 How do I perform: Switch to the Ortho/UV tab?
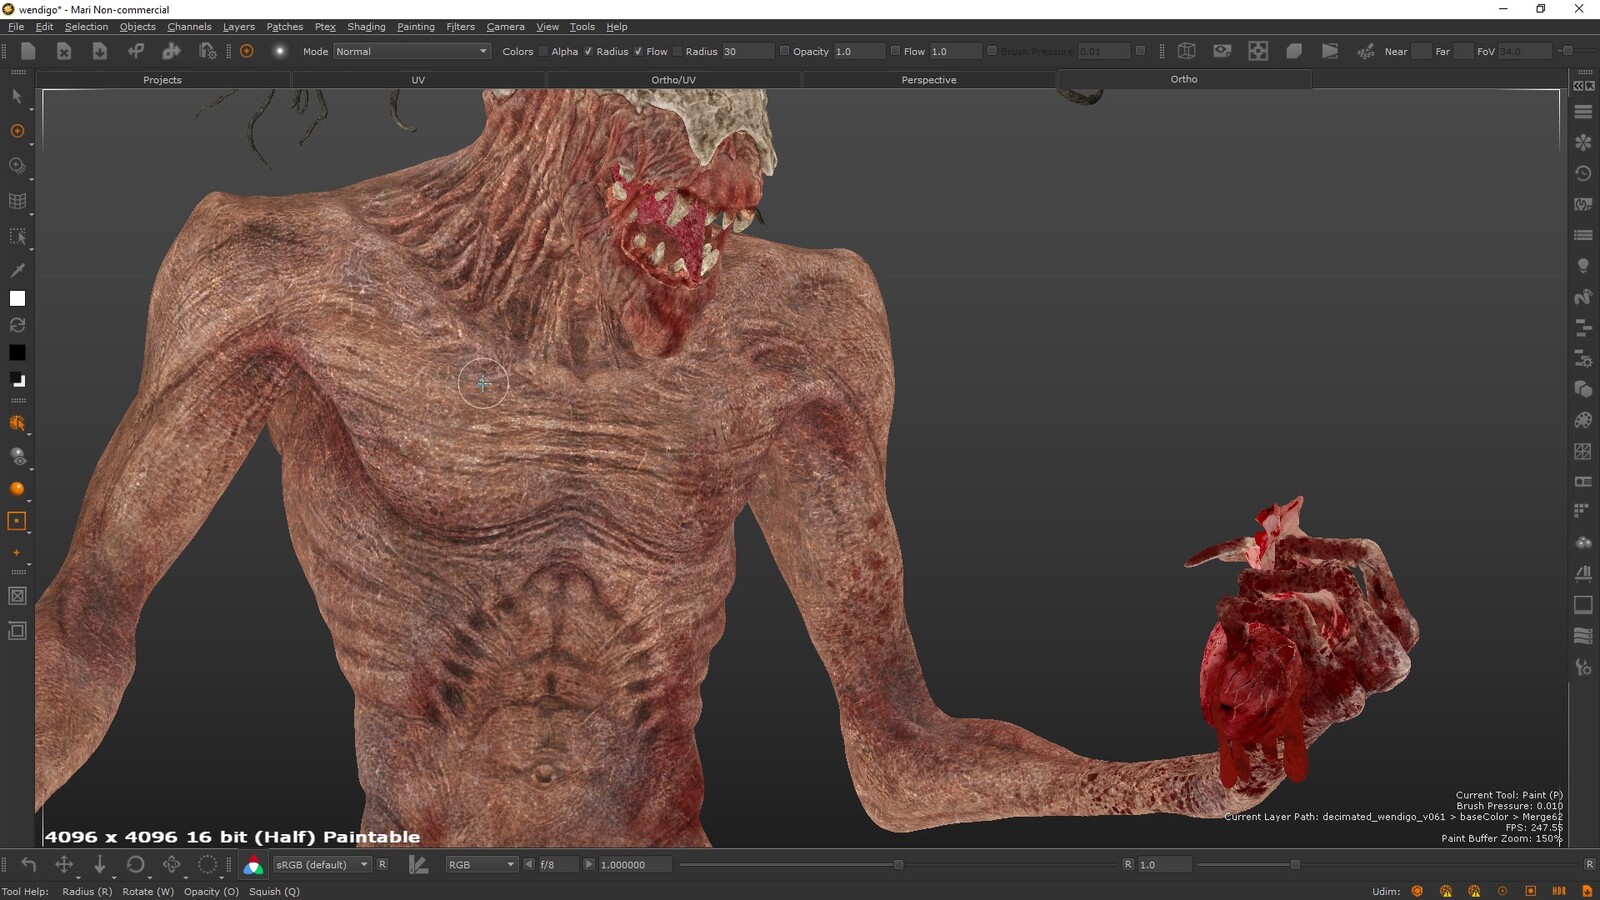click(x=673, y=80)
